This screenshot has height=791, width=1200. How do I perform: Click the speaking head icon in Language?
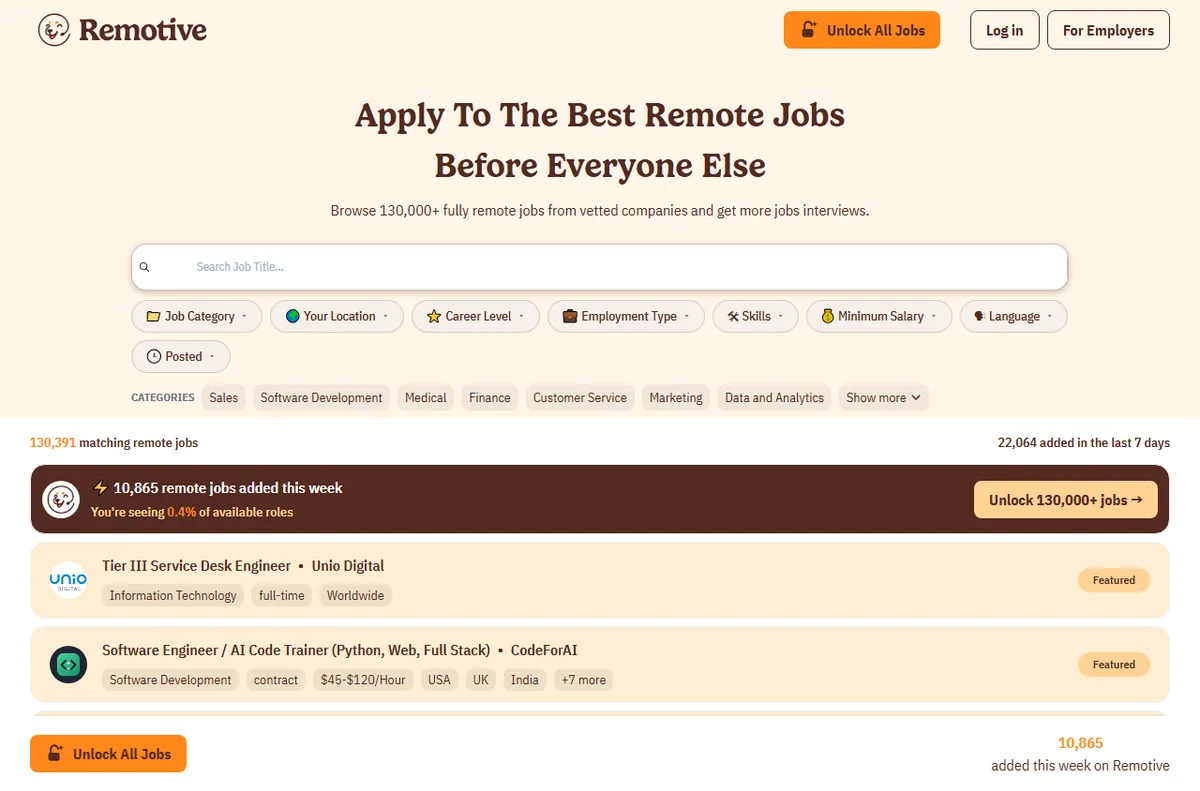point(980,316)
